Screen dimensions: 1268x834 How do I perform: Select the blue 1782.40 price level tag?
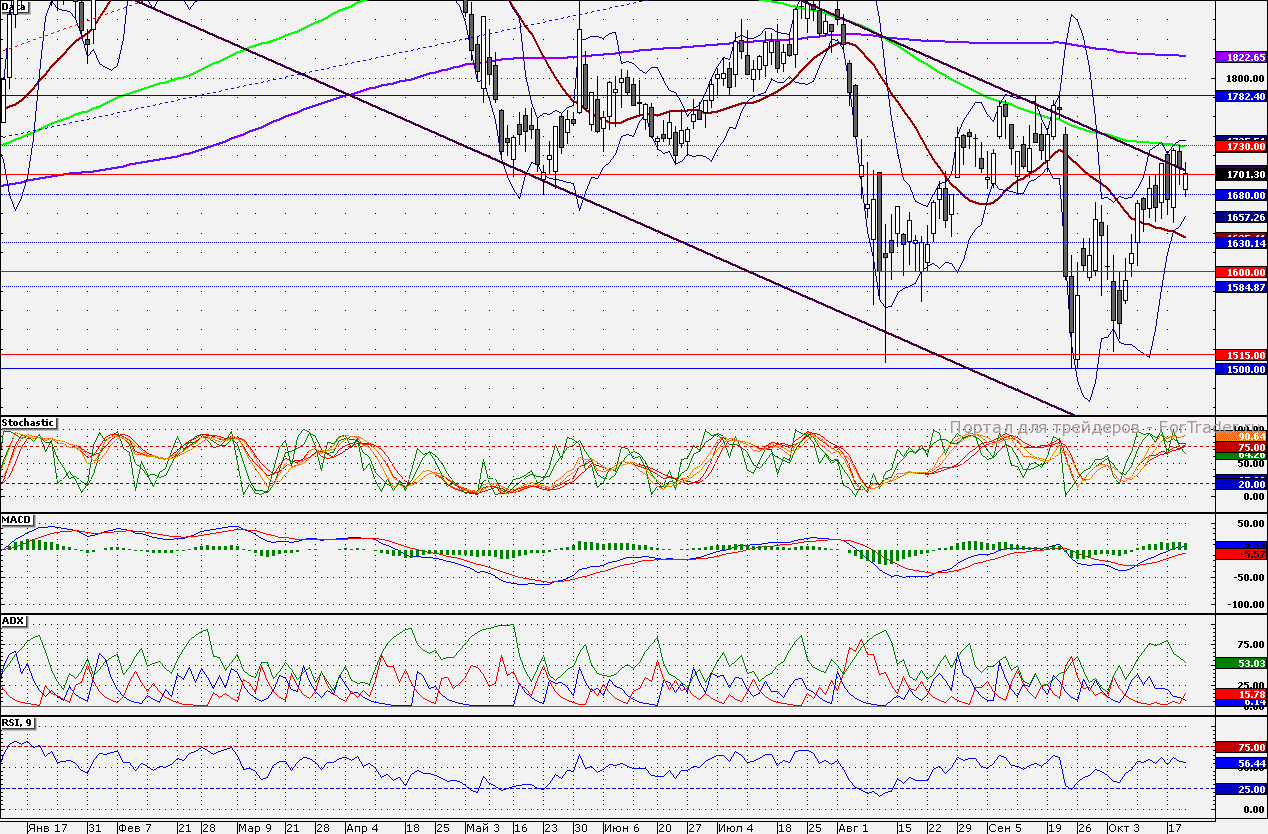pyautogui.click(x=1240, y=97)
